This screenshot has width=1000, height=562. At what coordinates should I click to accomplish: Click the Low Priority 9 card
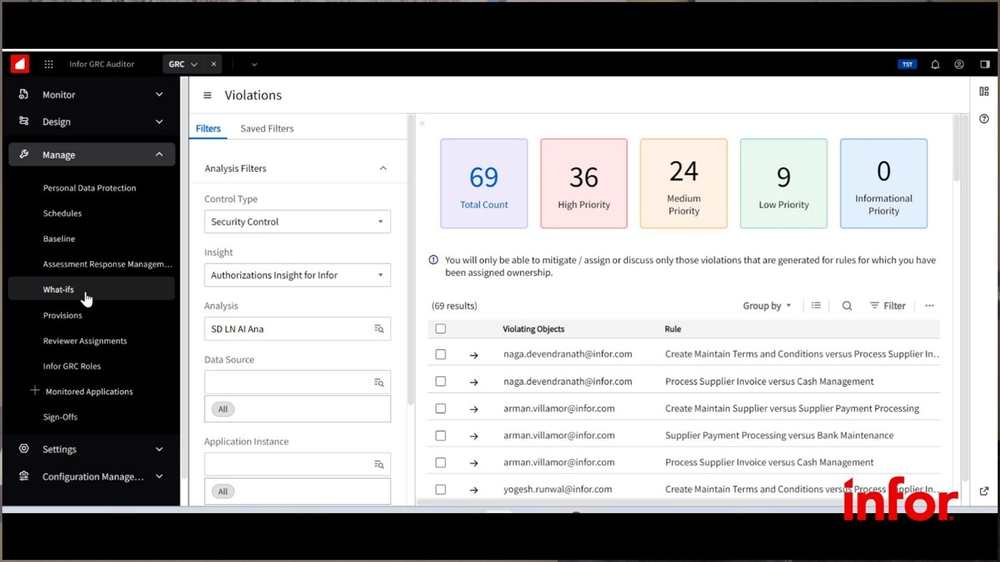[784, 184]
